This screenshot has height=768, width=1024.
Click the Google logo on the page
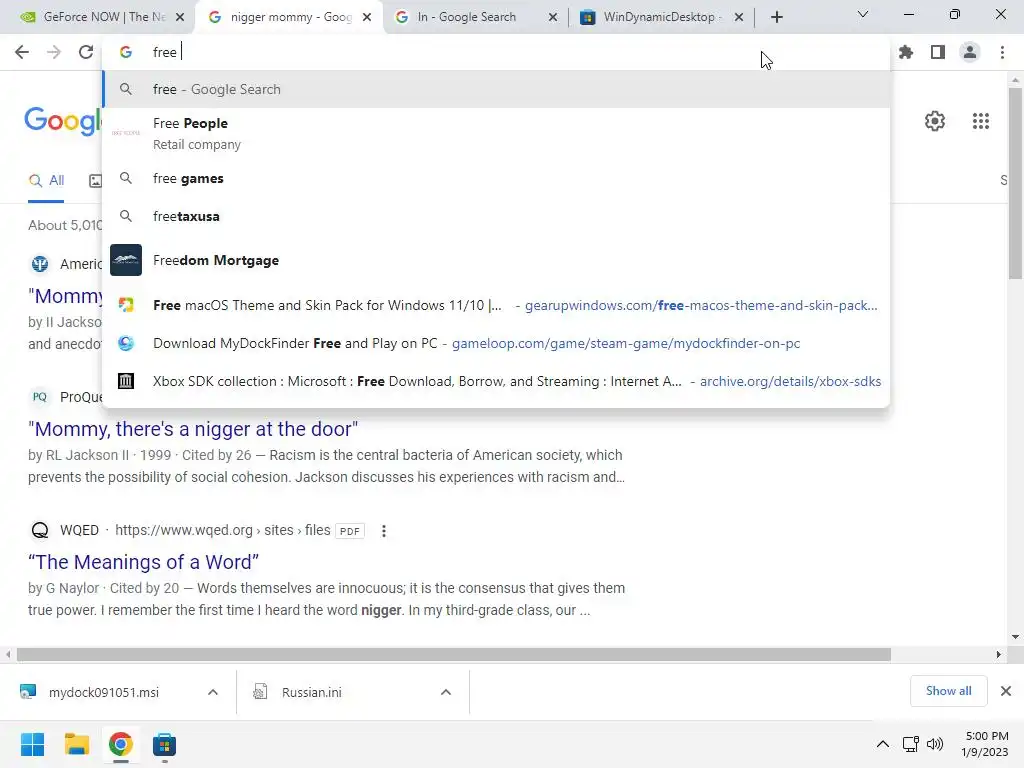click(63, 121)
